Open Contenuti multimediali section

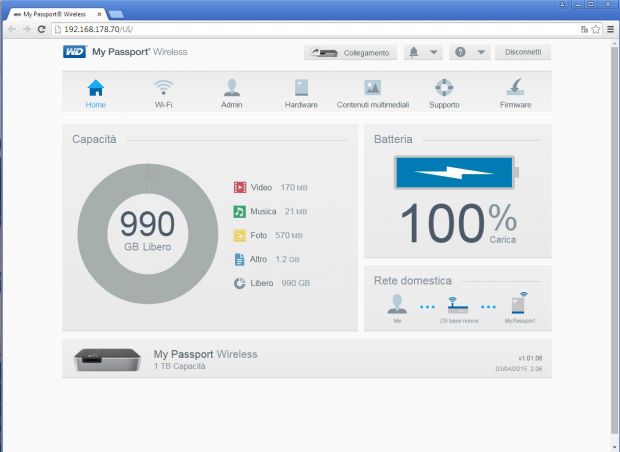tap(373, 93)
